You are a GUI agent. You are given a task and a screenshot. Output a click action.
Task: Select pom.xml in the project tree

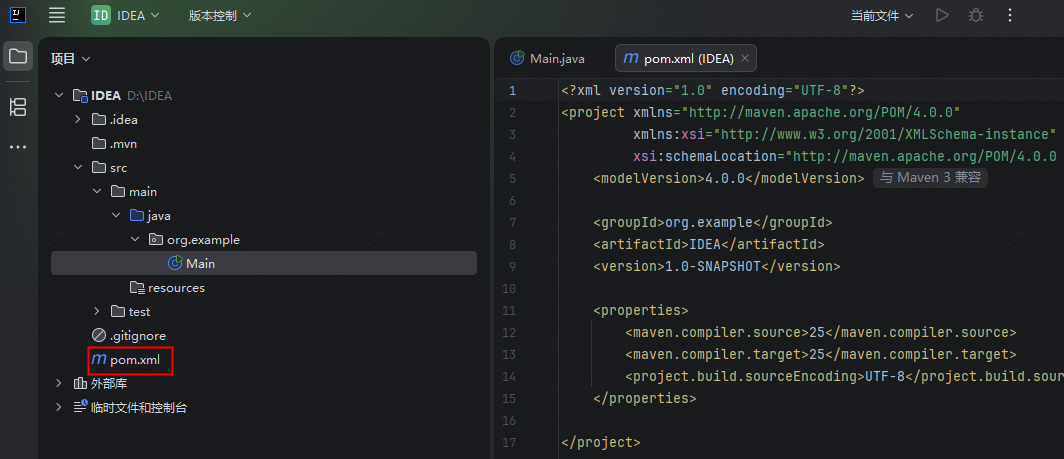click(x=134, y=360)
